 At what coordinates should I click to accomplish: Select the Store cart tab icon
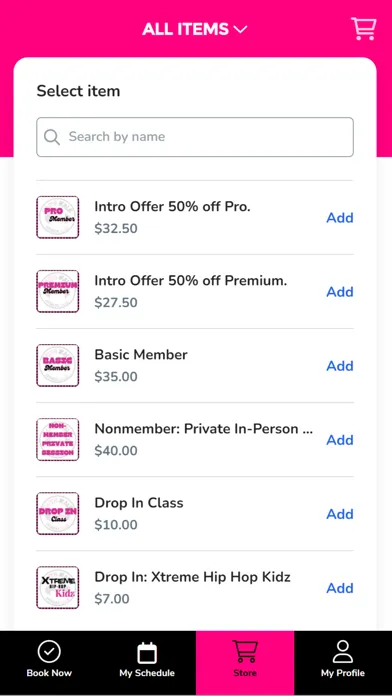coord(245,652)
